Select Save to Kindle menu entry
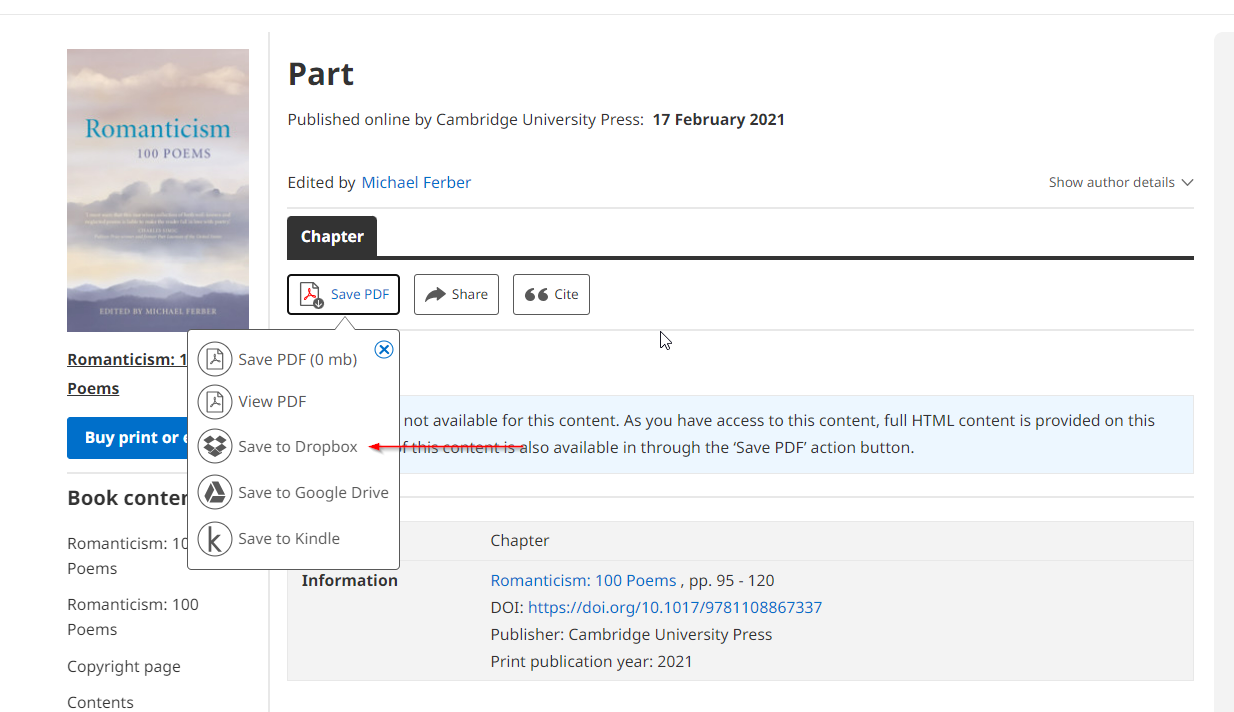This screenshot has width=1234, height=712. [x=289, y=539]
